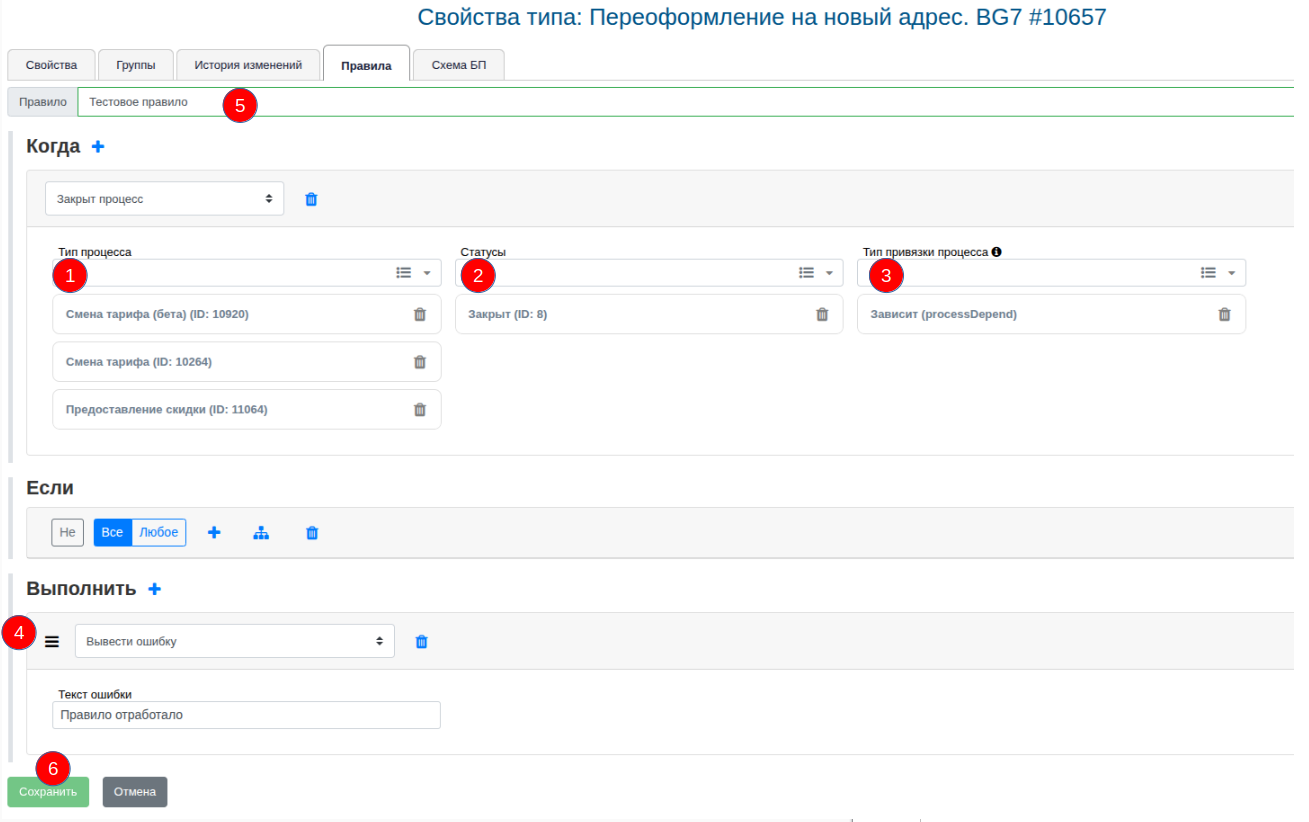Show info tooltip for Тип привязки процесса
The height and width of the screenshot is (822, 1309).
(997, 252)
